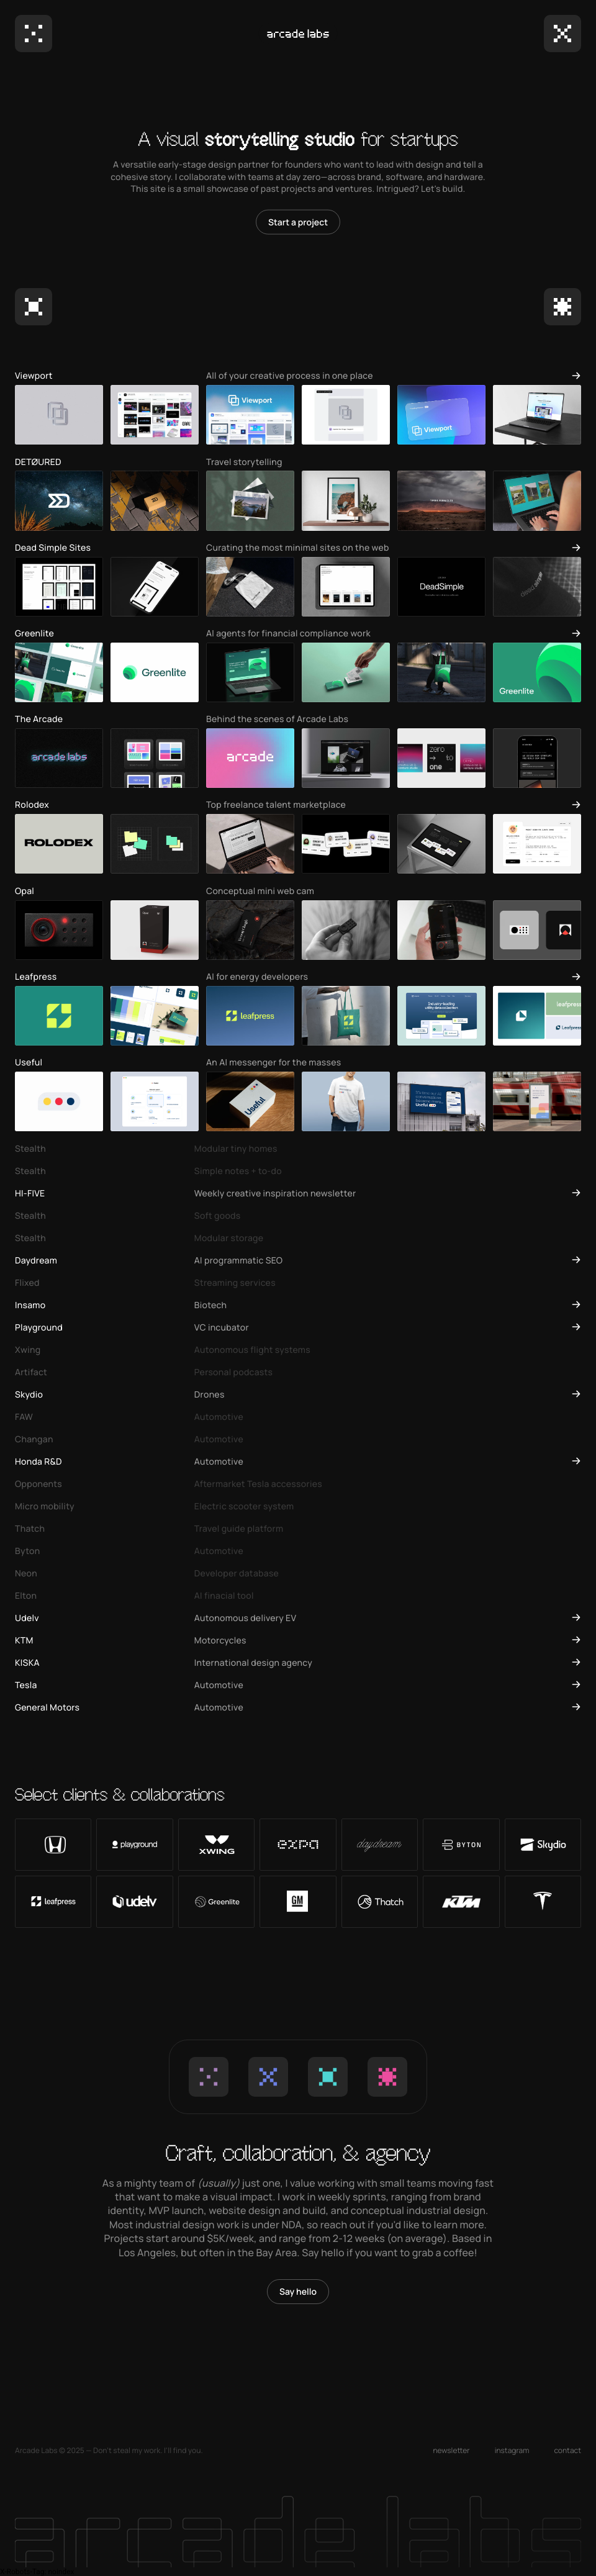Viewport: 596px width, 2576px height.
Task: Select the pink pixel icon swatch
Action: pos(387,2077)
